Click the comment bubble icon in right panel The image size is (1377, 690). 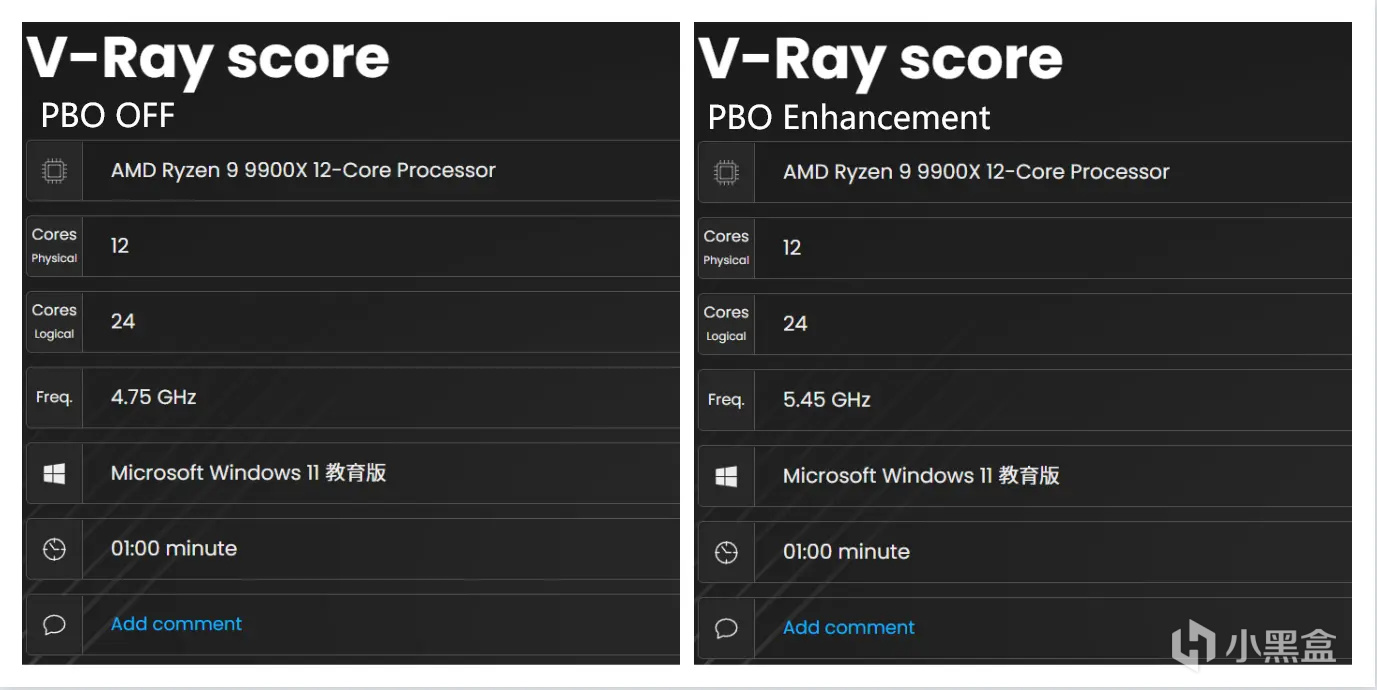click(726, 628)
